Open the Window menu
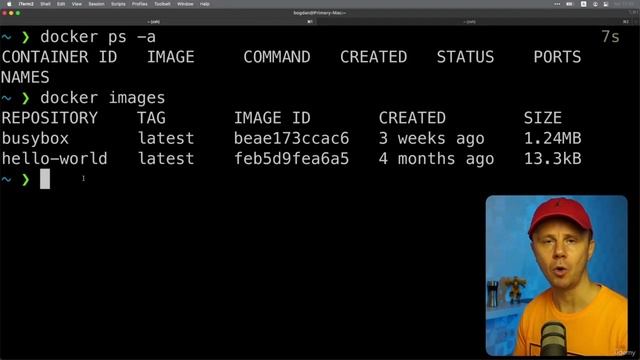 point(185,4)
